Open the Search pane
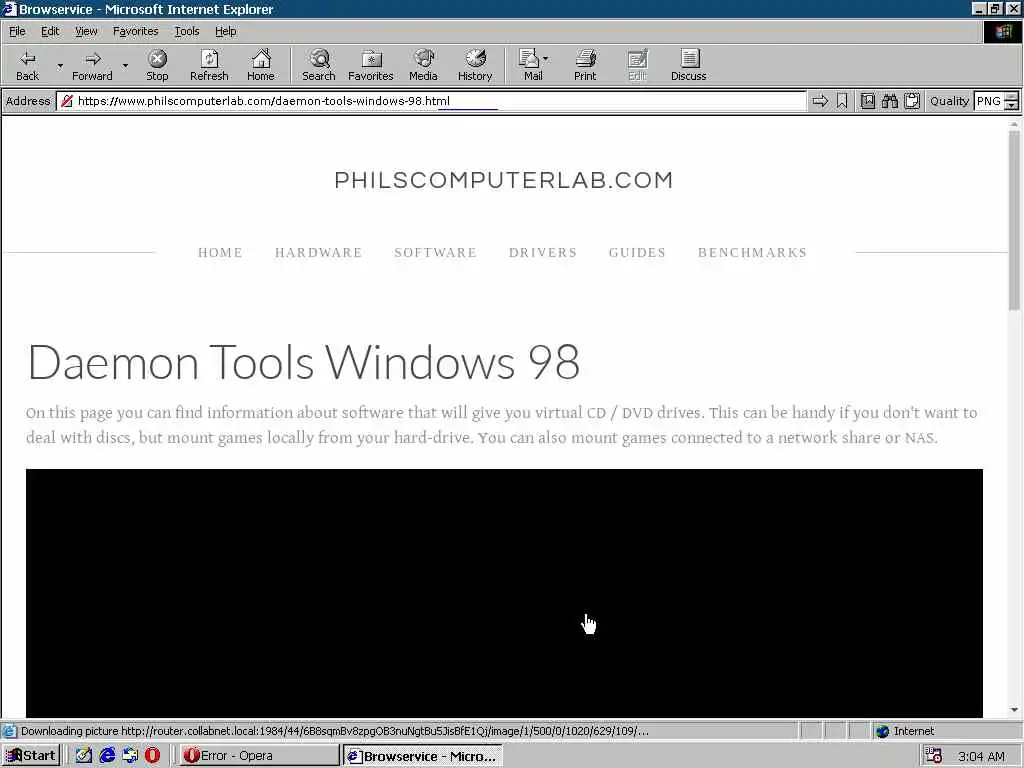This screenshot has width=1024, height=768. [x=319, y=65]
